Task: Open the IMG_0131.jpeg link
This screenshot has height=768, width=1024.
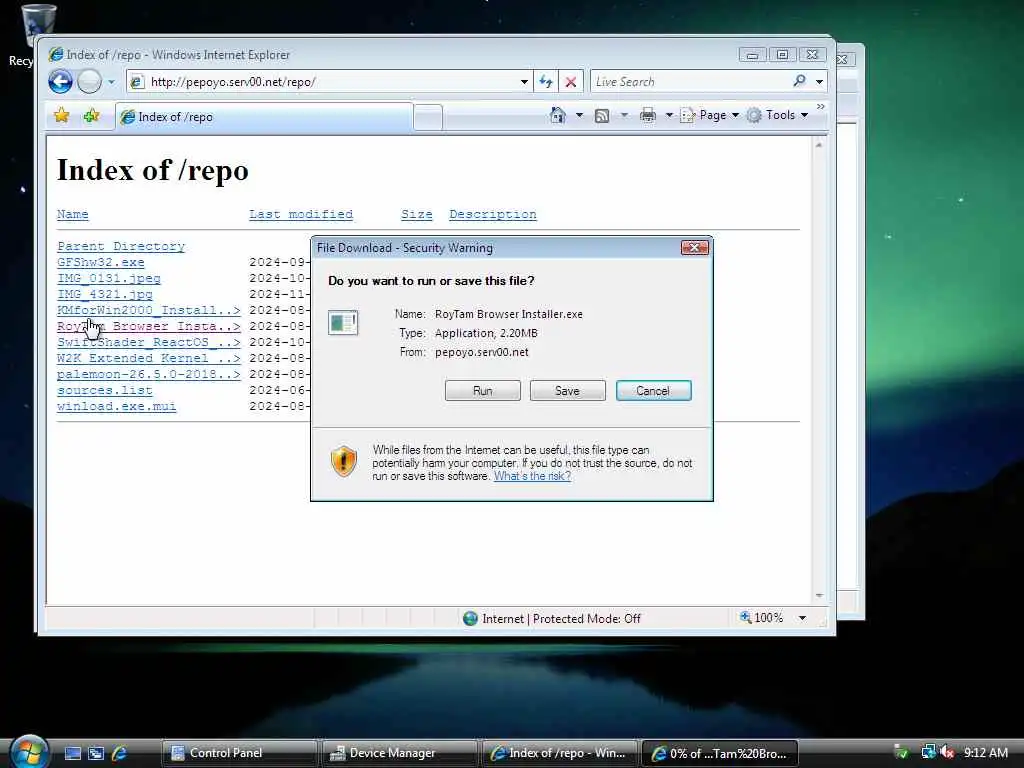Action: (108, 278)
